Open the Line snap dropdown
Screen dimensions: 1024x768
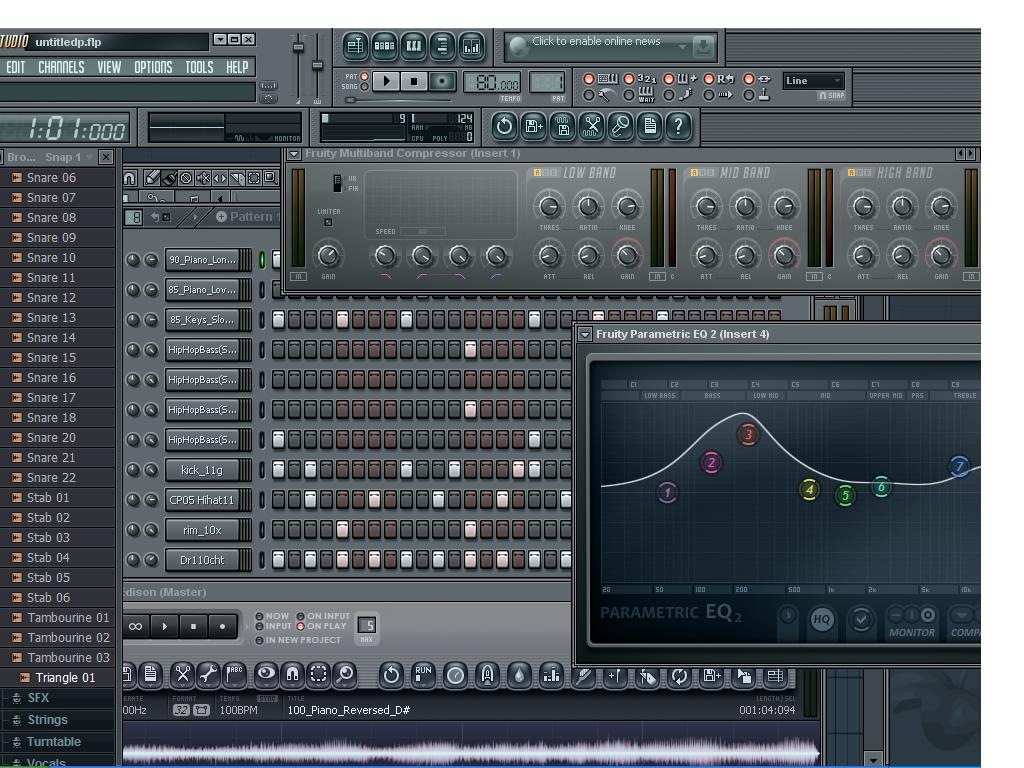[814, 81]
